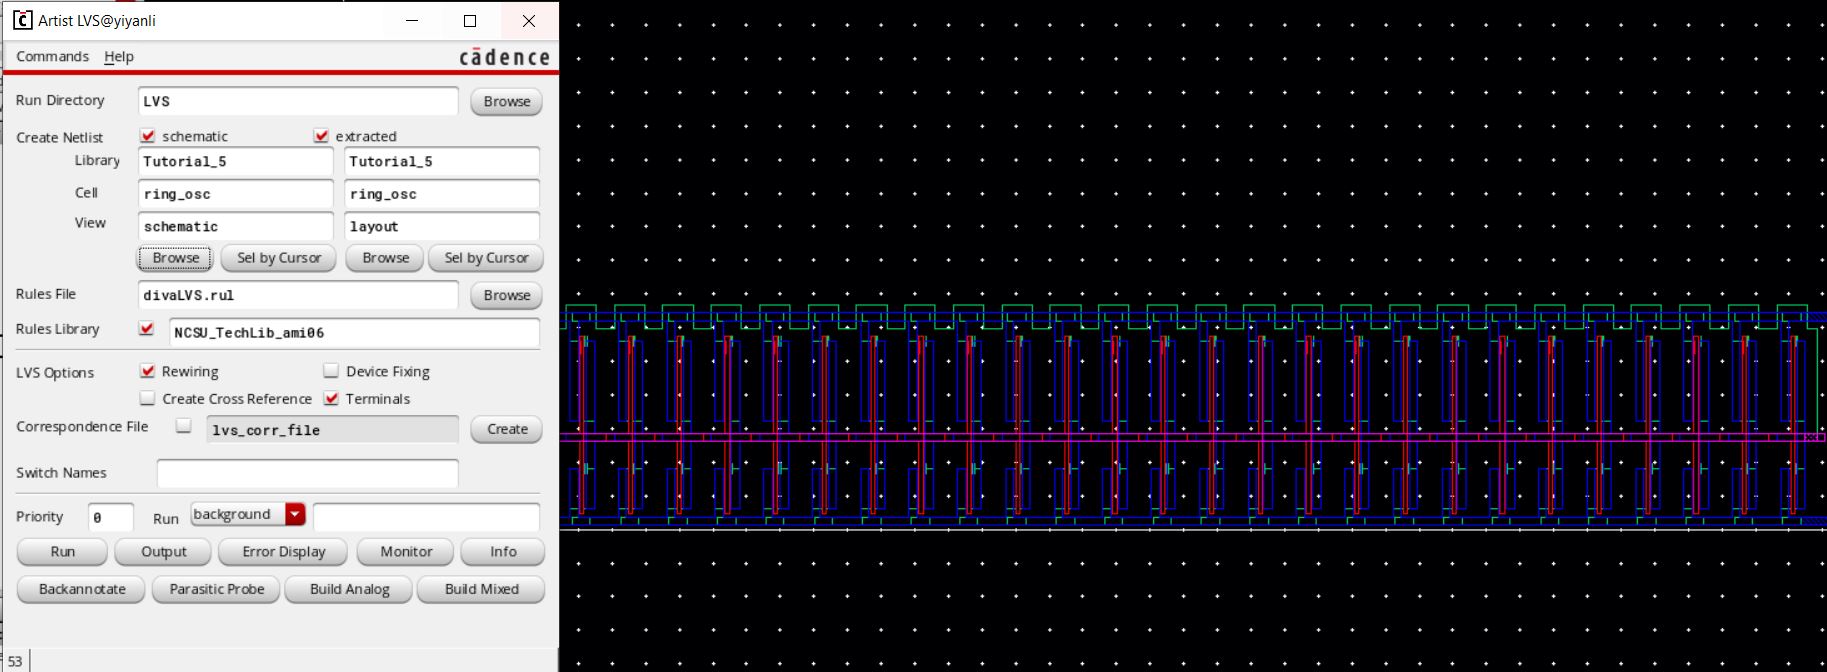The width and height of the screenshot is (1827, 672).
Task: Maximize the Artist LVS window
Action: click(470, 21)
